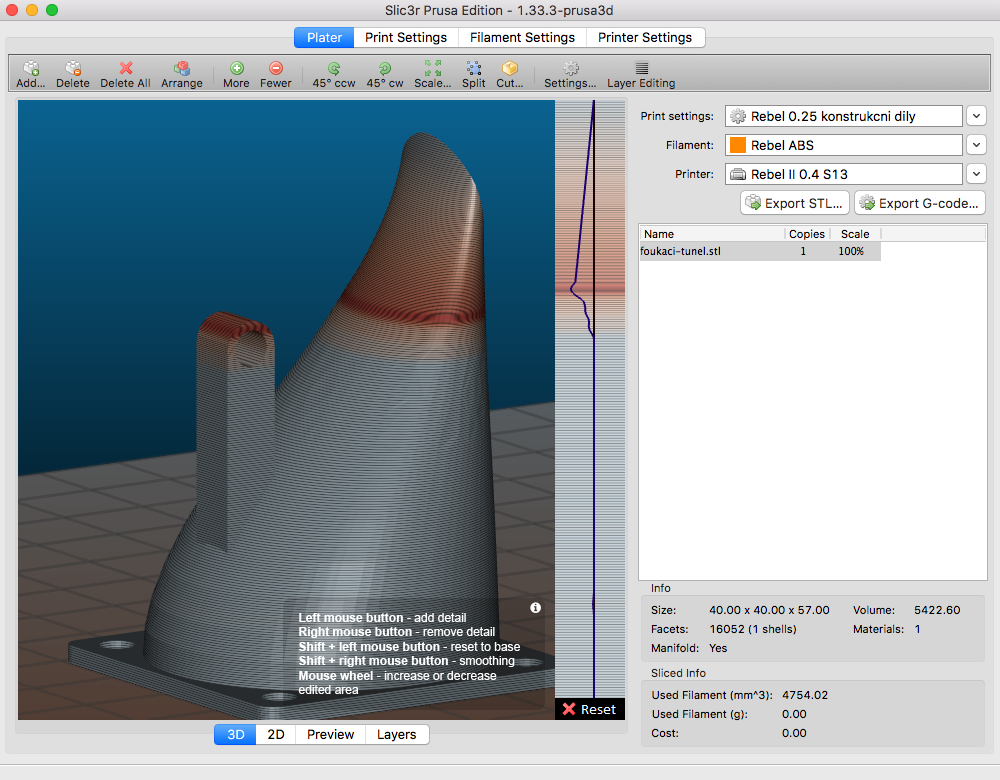Image resolution: width=1000 pixels, height=780 pixels.
Task: Switch the view to 2D
Action: [x=276, y=734]
